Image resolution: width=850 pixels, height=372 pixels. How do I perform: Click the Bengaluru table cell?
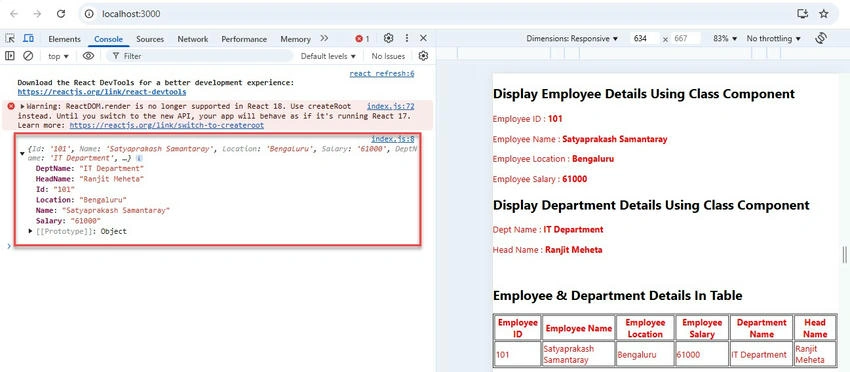[x=645, y=355]
